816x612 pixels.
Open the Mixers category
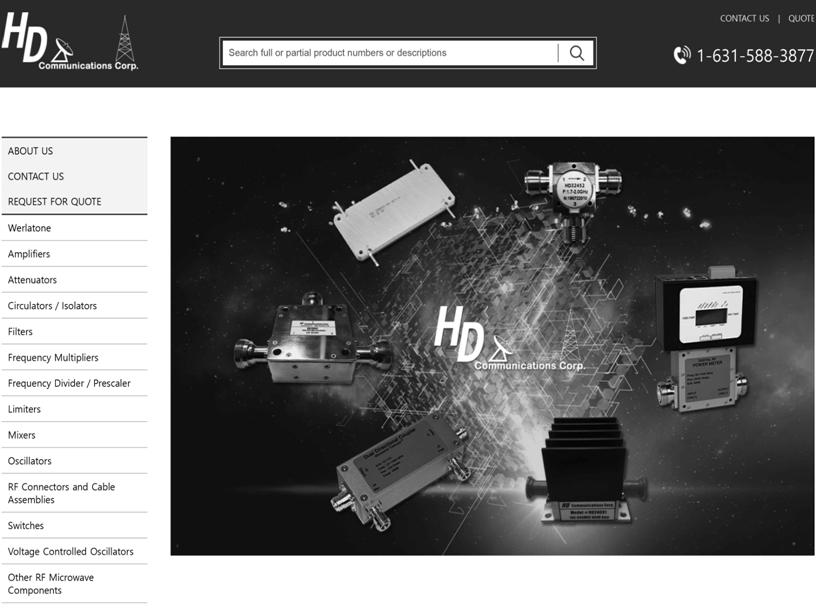click(x=74, y=435)
